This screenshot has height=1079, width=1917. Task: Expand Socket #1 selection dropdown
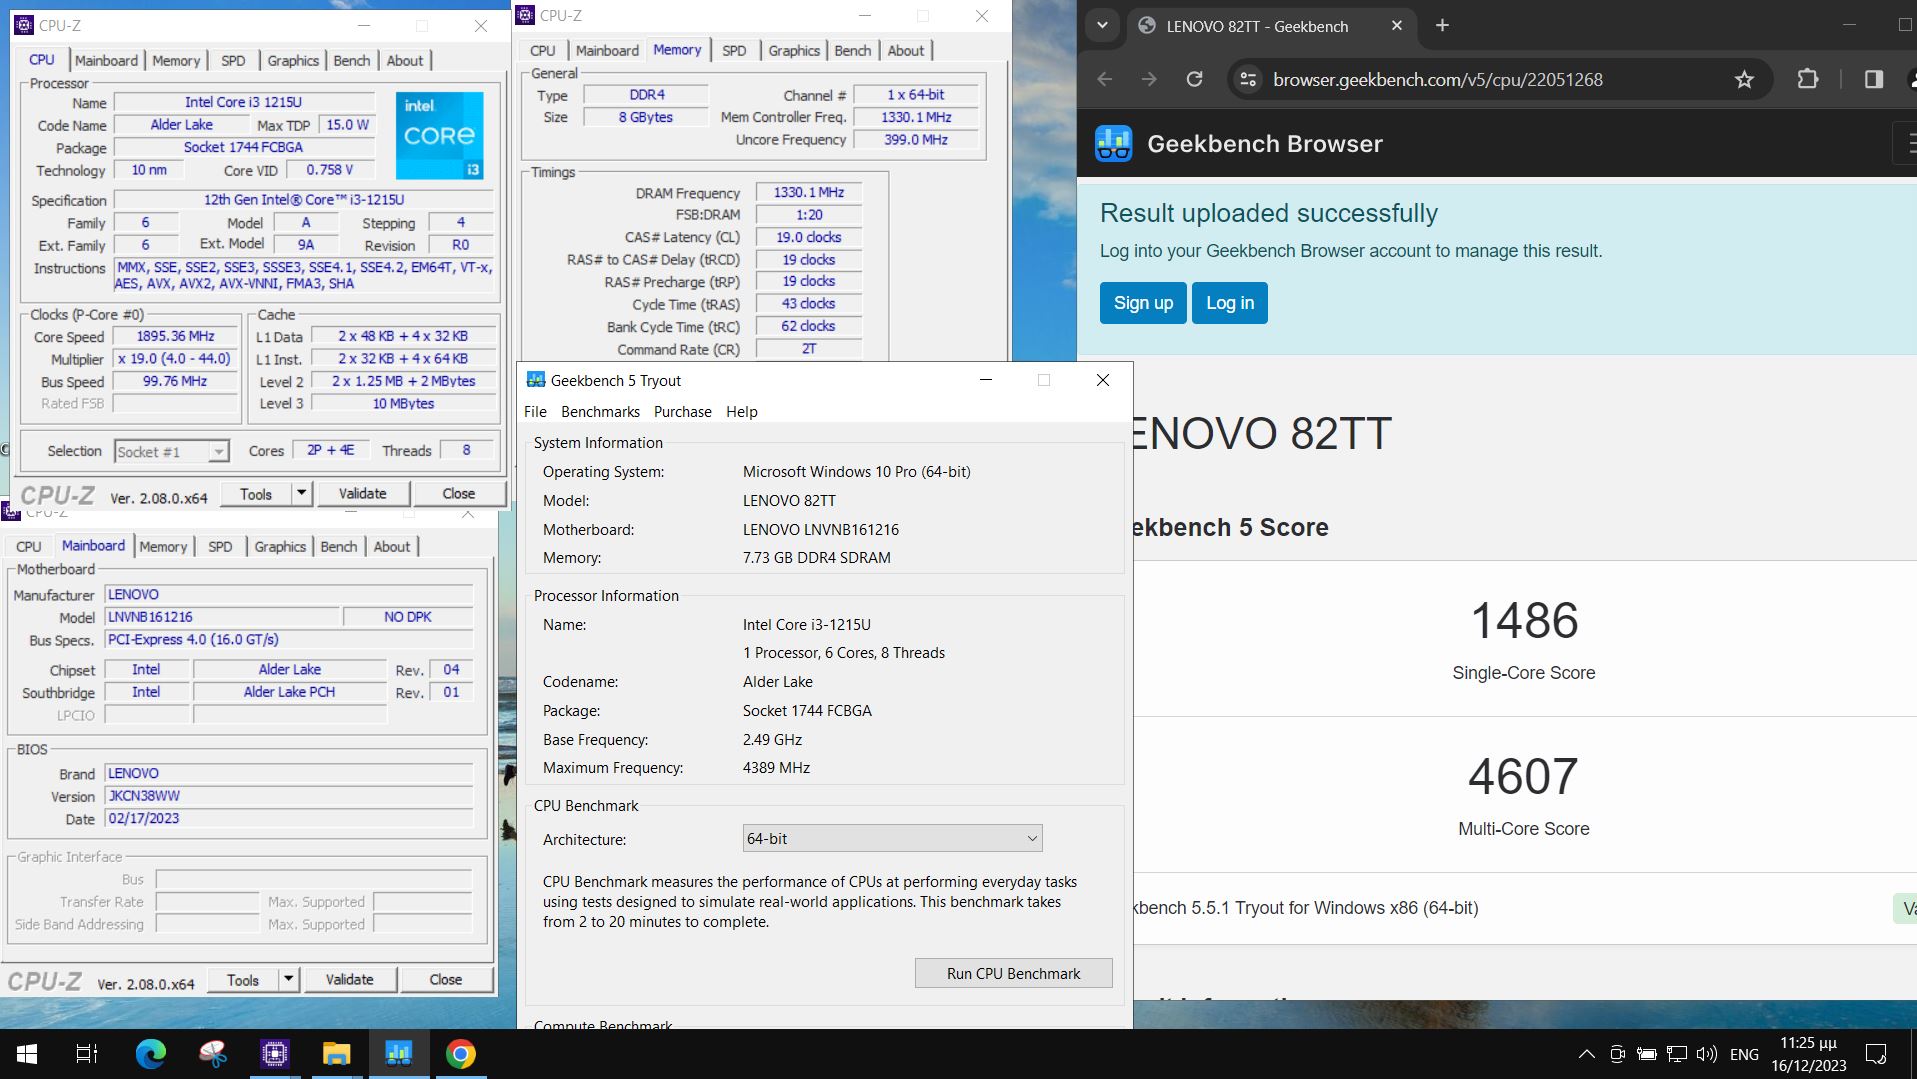coord(218,452)
